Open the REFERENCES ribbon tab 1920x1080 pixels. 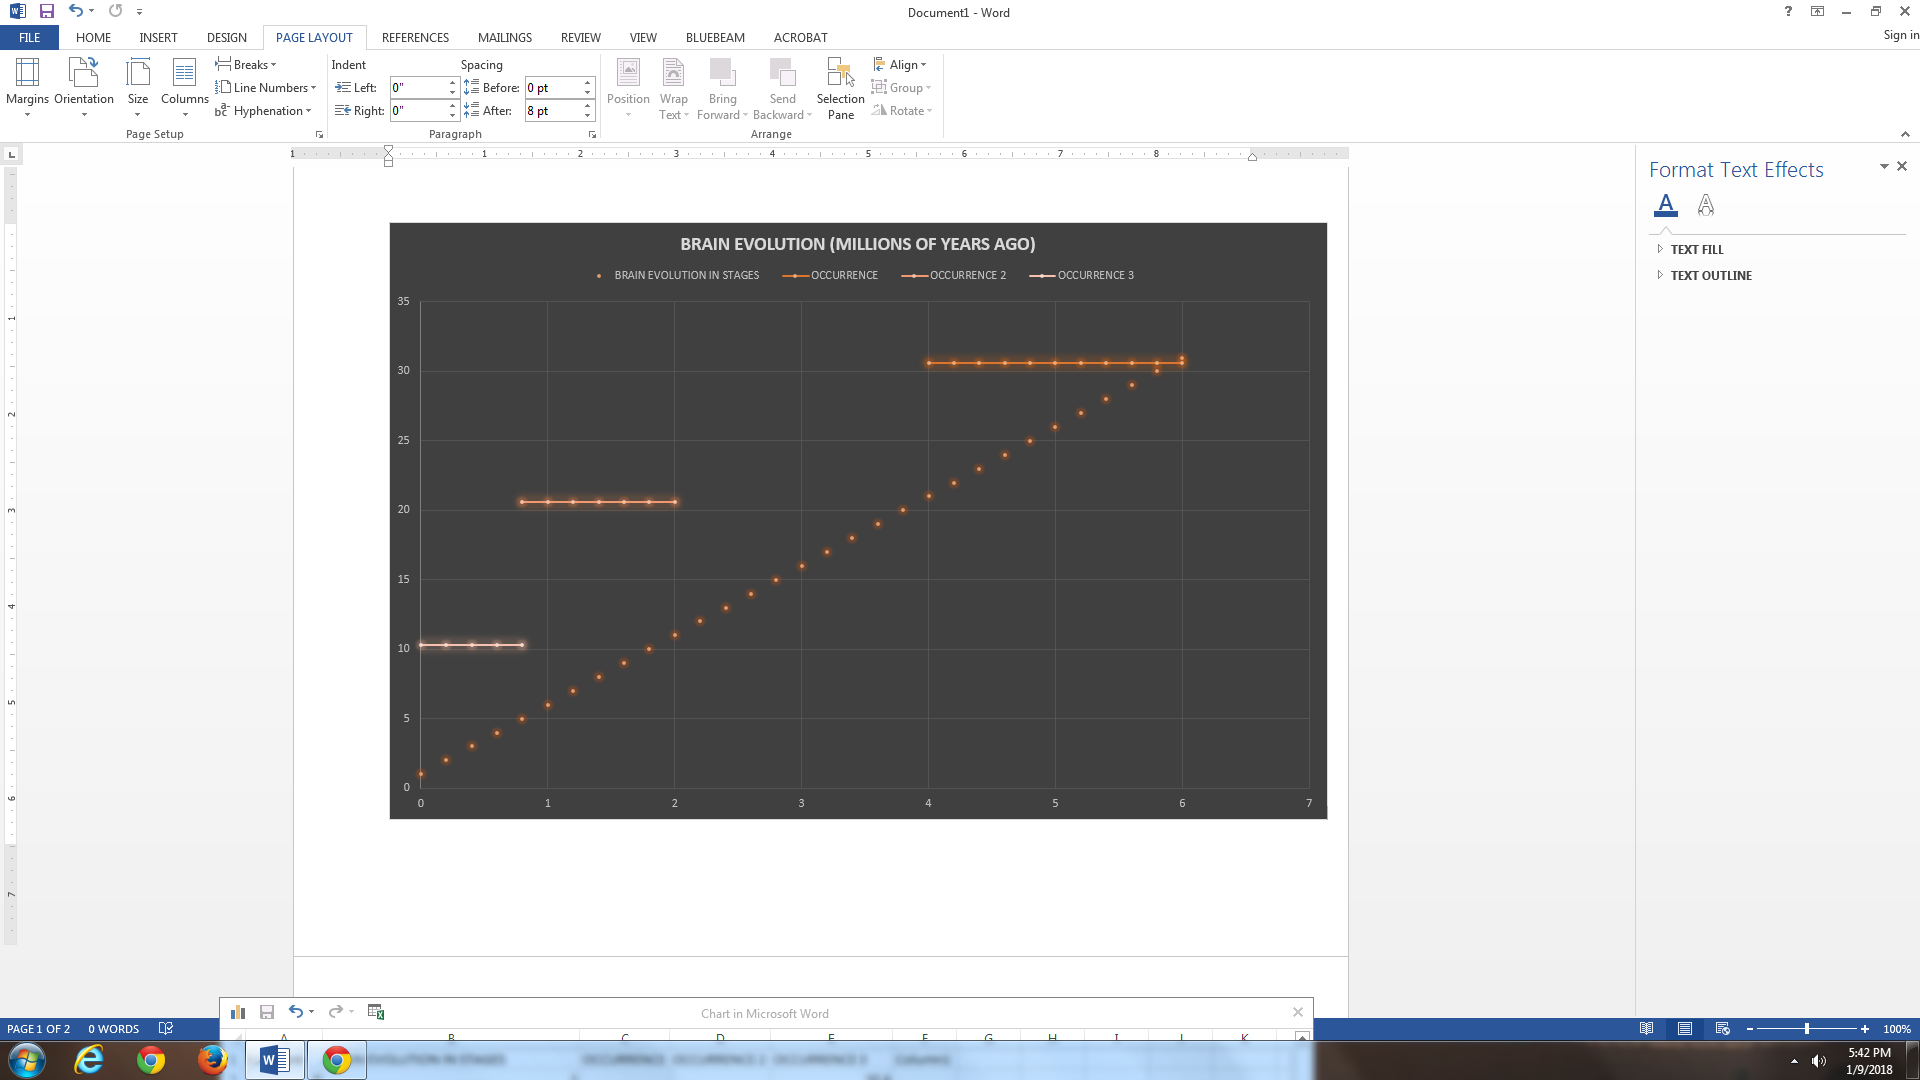point(415,38)
